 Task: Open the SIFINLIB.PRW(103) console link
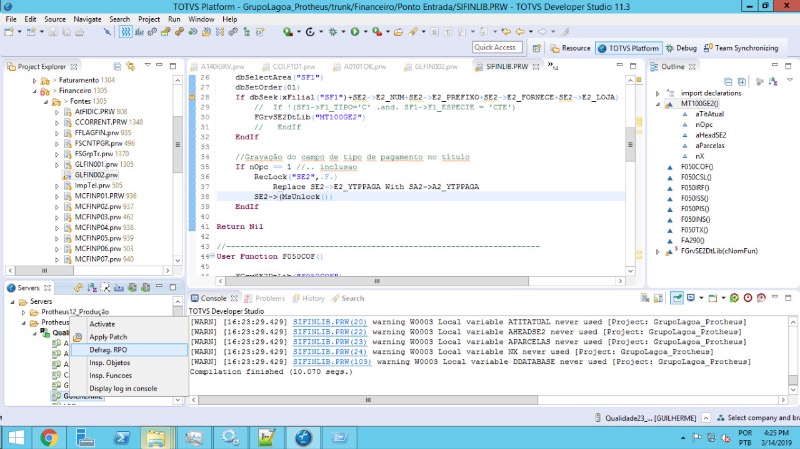(332, 362)
